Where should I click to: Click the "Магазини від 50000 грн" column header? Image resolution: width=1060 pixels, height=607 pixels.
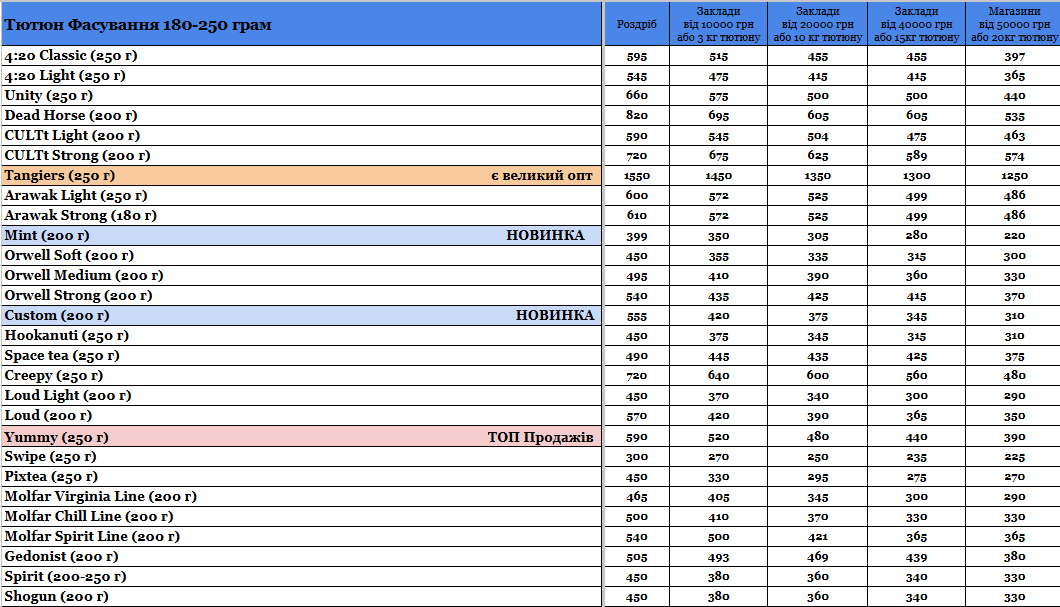coord(1014,24)
